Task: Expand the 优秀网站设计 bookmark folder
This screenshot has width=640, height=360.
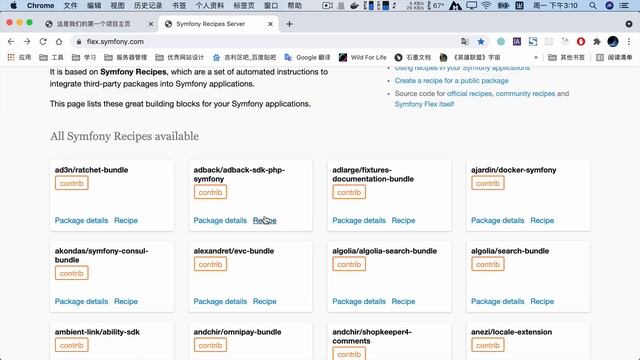Action: point(180,57)
